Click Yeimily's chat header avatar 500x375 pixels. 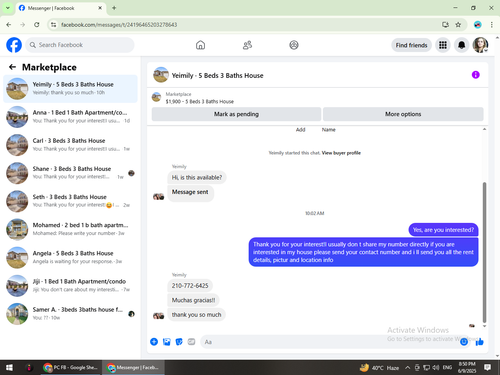click(161, 75)
